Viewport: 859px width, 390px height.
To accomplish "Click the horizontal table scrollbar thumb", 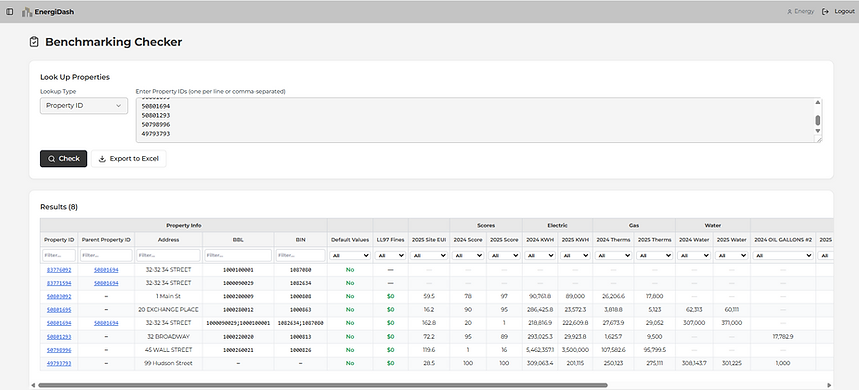I will [x=322, y=385].
